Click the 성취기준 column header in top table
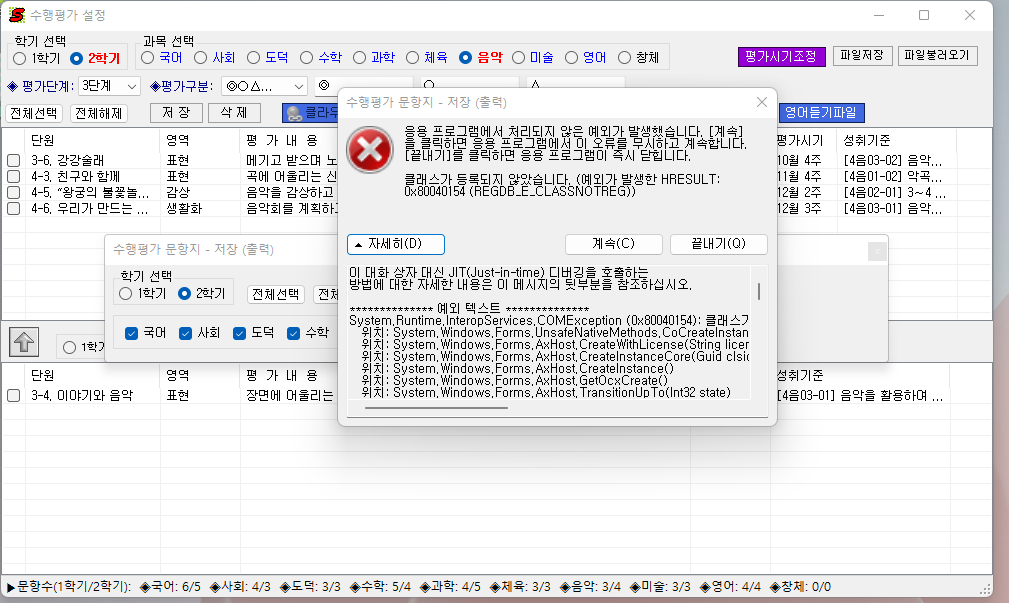This screenshot has width=1009, height=603. tap(868, 139)
